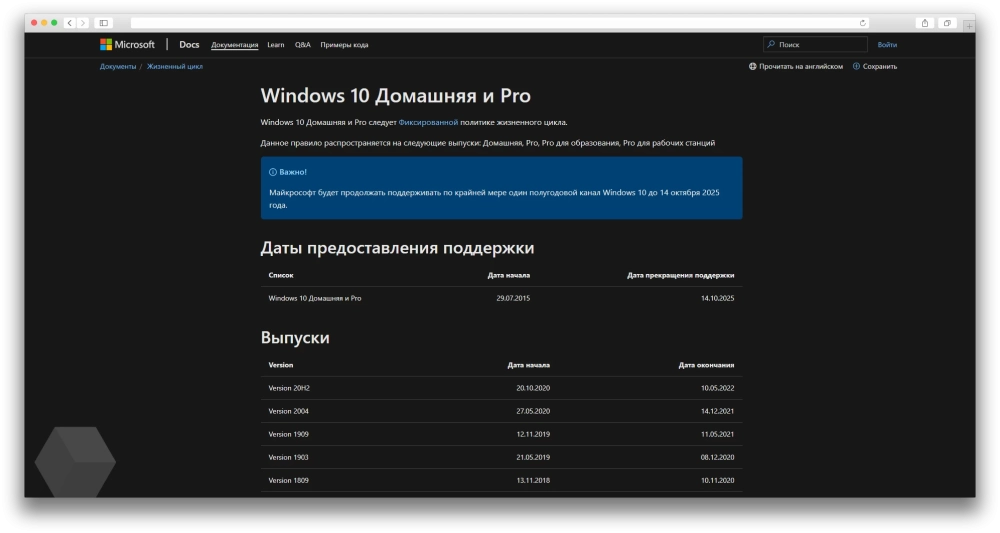Click the Войти sign-in link

coord(887,45)
